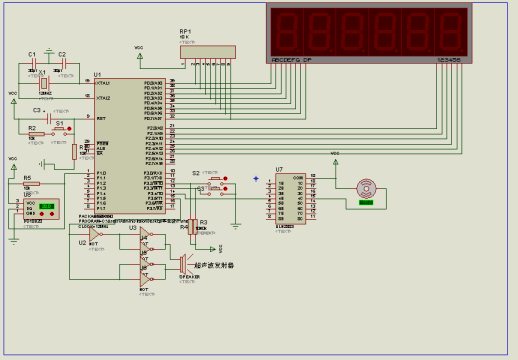Click the C1 capacitor

33,63
